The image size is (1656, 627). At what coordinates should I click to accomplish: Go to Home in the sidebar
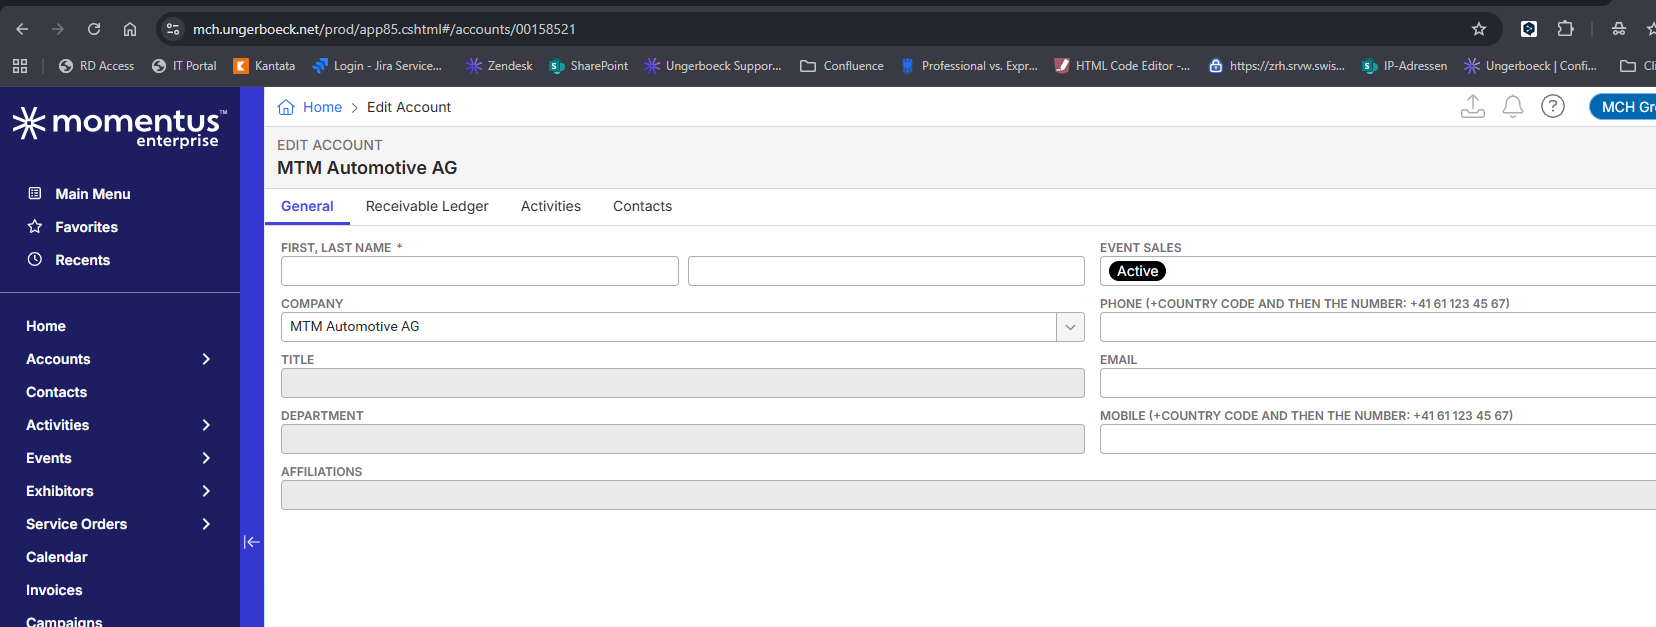[x=46, y=326]
